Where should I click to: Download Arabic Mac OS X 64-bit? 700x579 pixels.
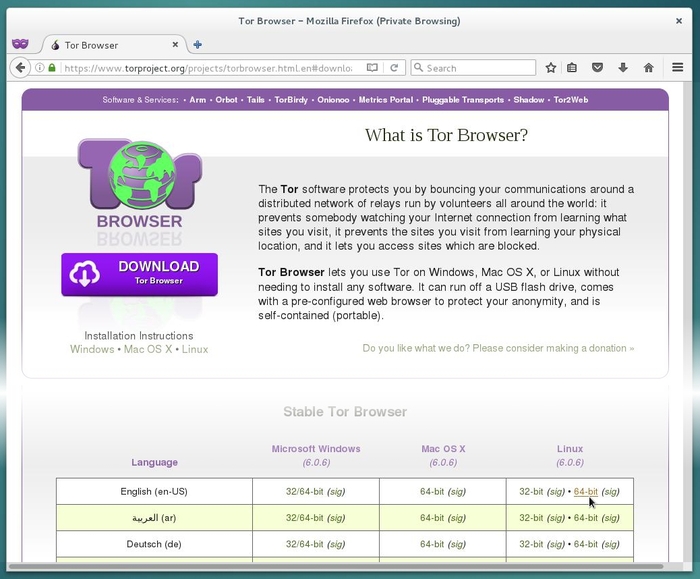(x=432, y=518)
